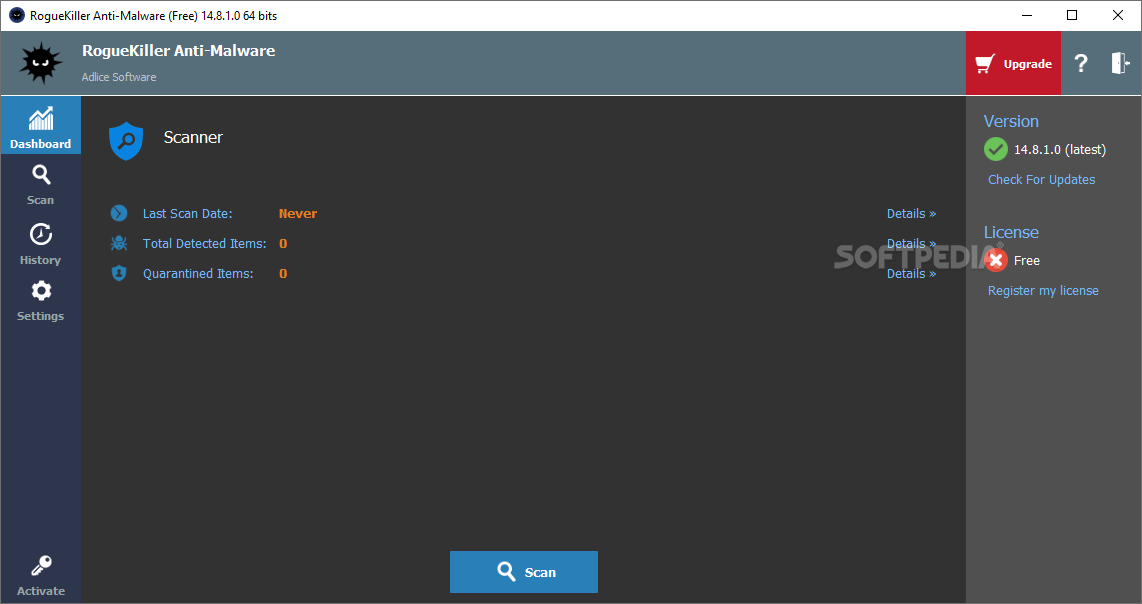Click the blue Scanner shield icon
This screenshot has width=1142, height=604.
tap(126, 141)
